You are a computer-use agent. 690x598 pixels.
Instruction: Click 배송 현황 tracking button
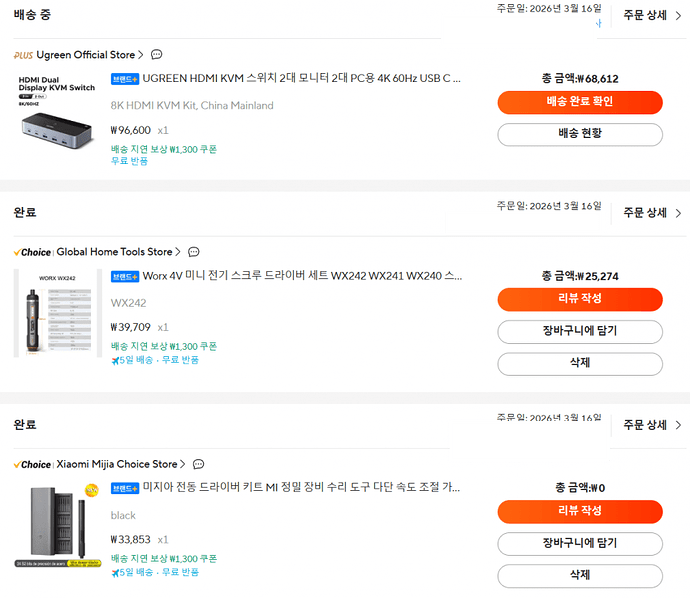(579, 134)
